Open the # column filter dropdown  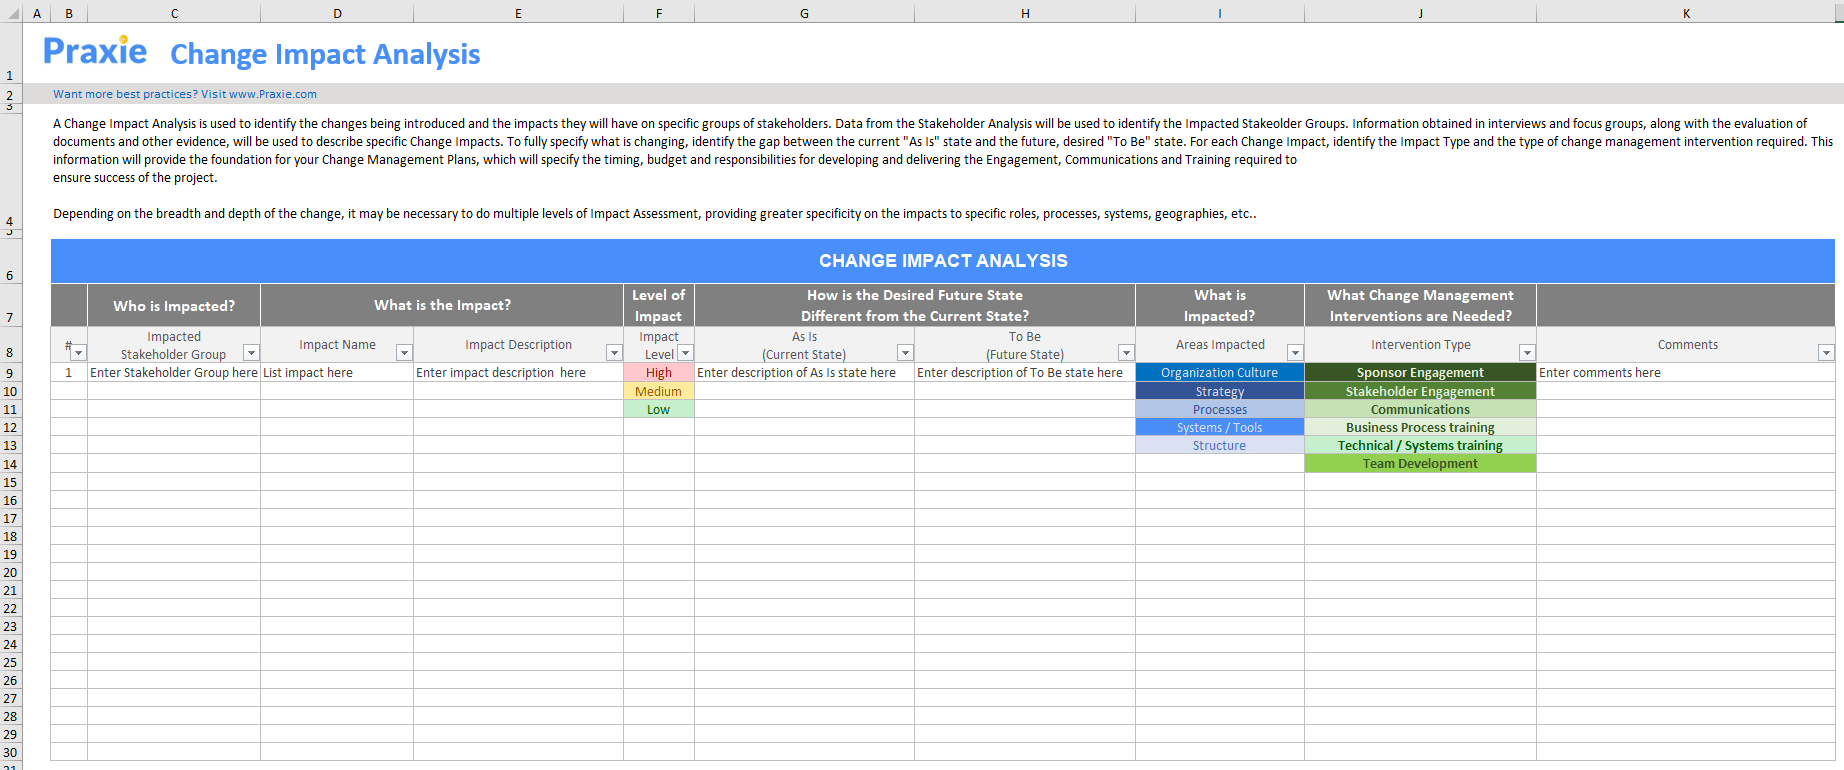[x=79, y=353]
